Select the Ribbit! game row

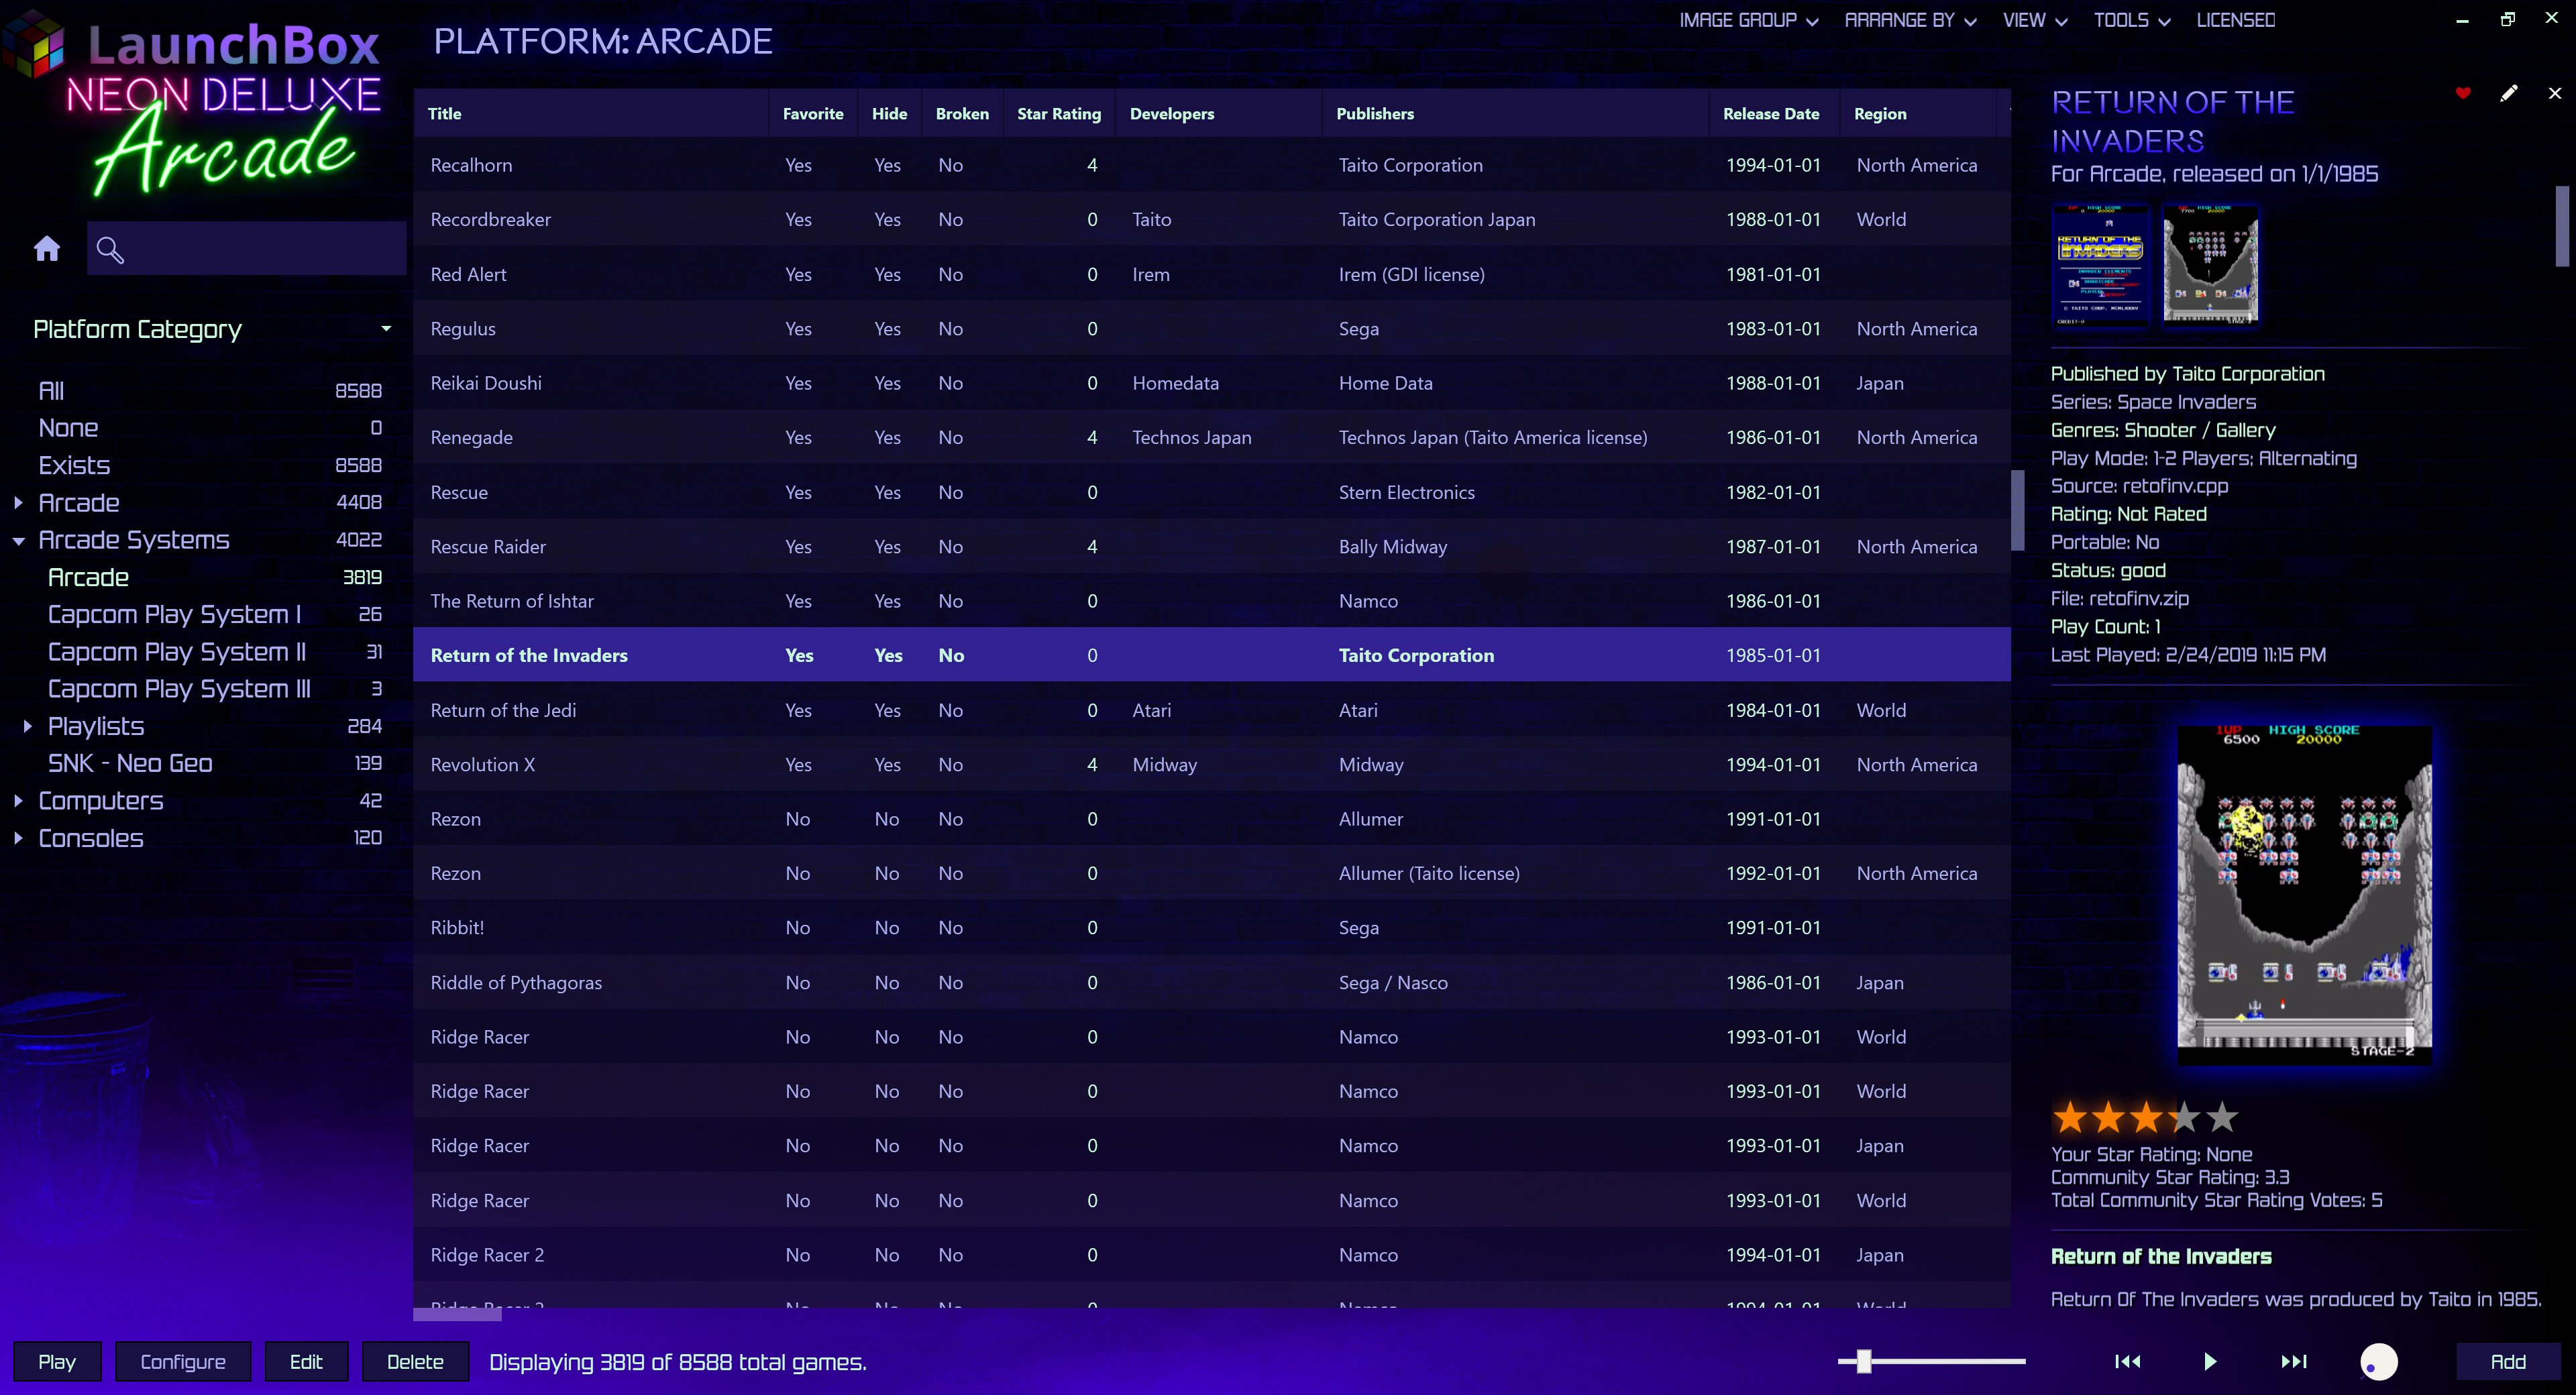point(1211,927)
